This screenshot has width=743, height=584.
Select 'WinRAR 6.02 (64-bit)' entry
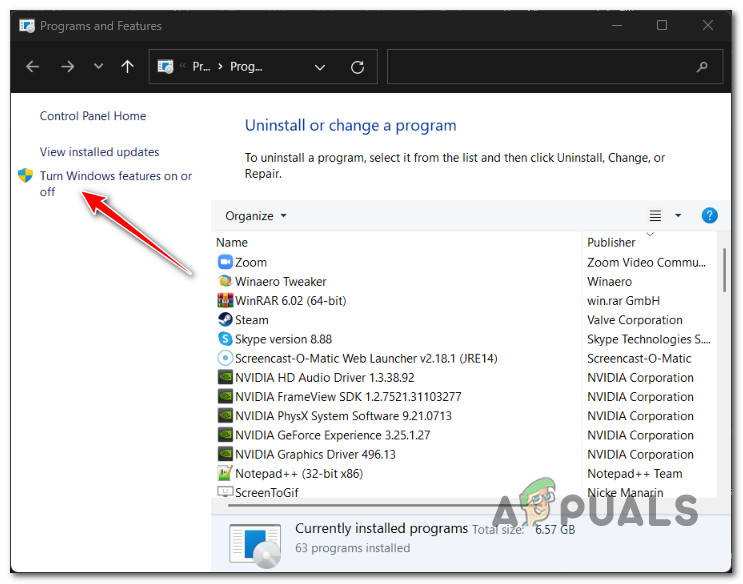point(290,301)
